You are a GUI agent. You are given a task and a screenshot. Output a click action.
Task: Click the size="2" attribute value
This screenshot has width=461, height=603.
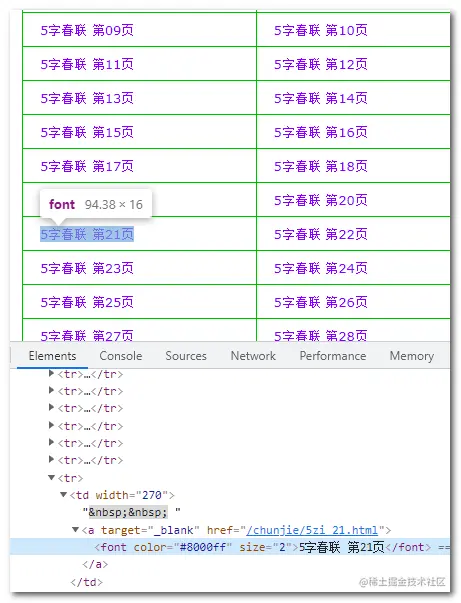click(x=283, y=547)
